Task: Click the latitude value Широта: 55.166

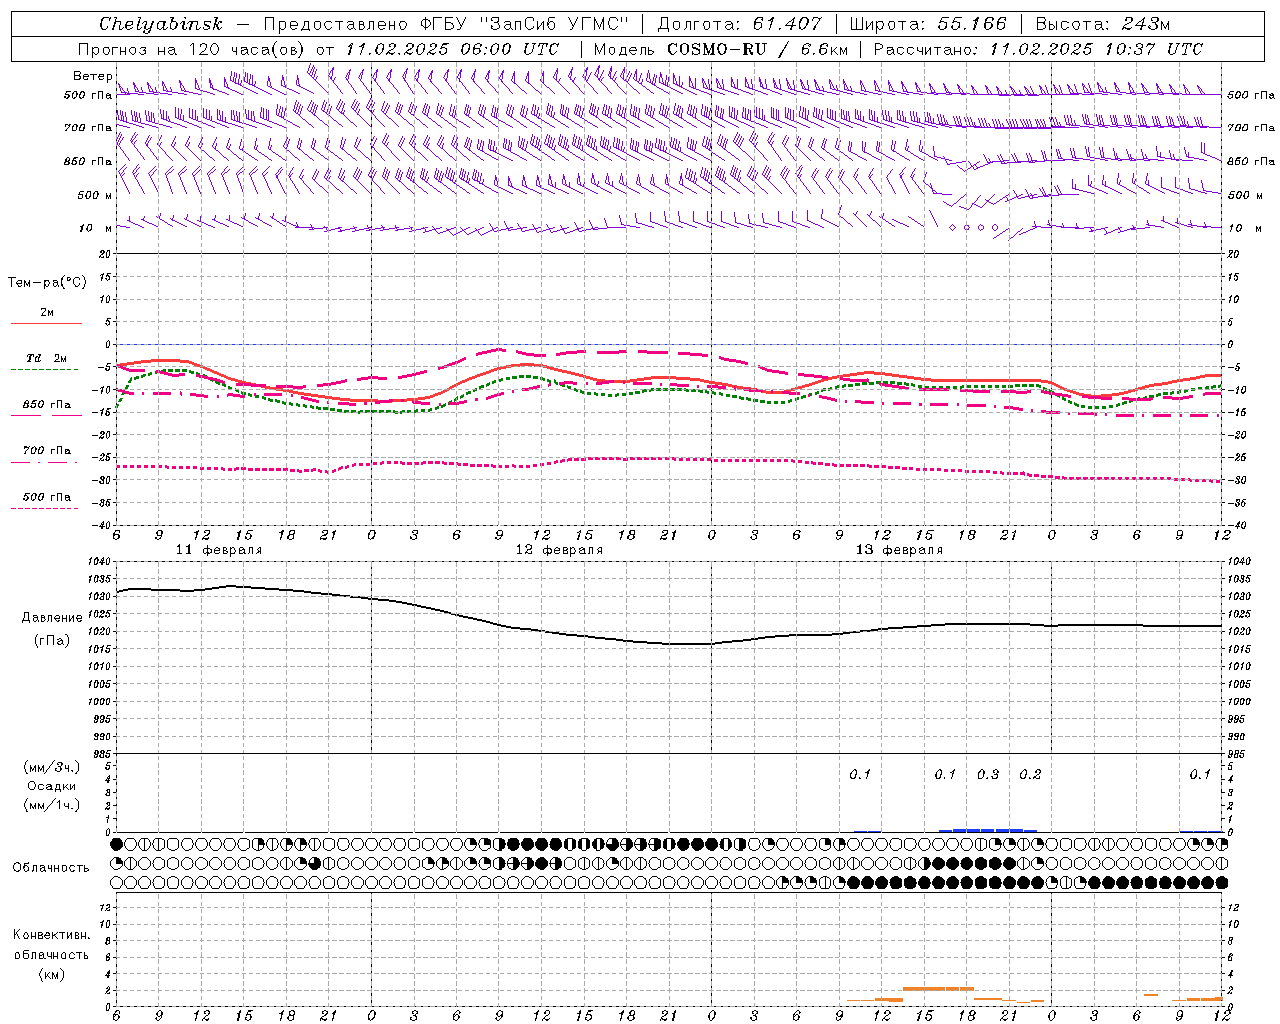Action: coord(927,24)
